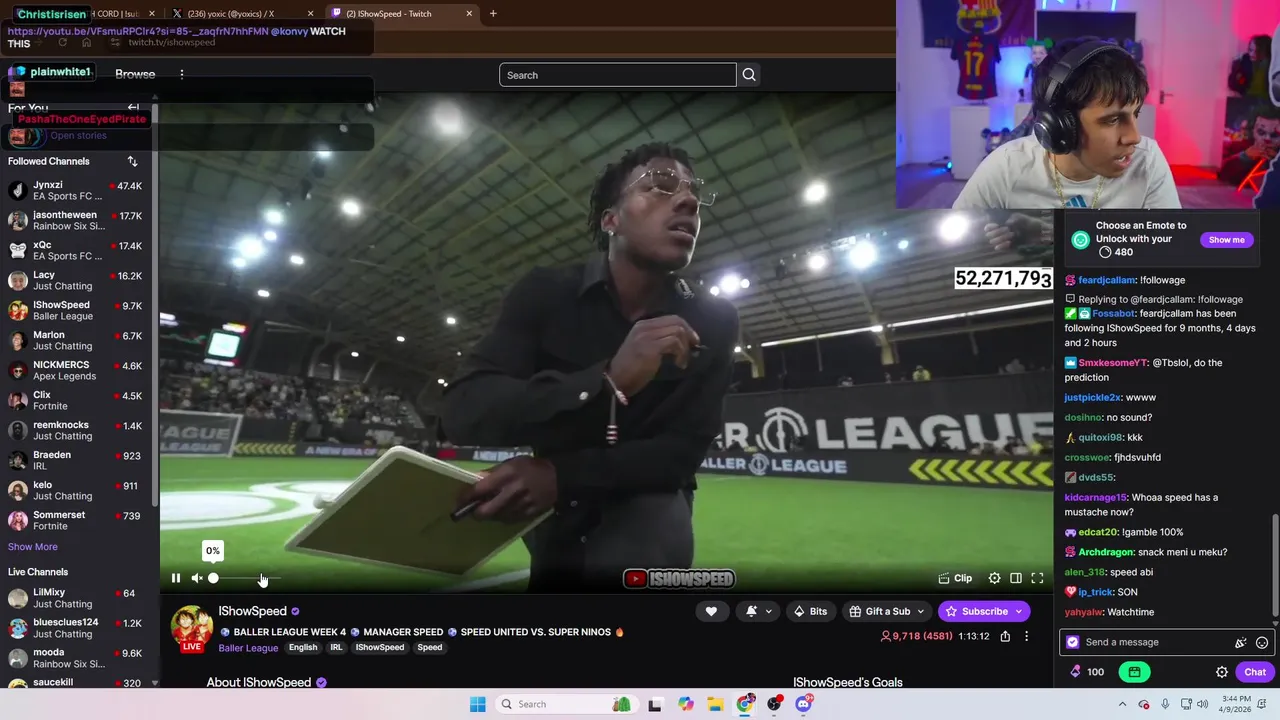Enter fullscreen video mode

tap(1037, 578)
